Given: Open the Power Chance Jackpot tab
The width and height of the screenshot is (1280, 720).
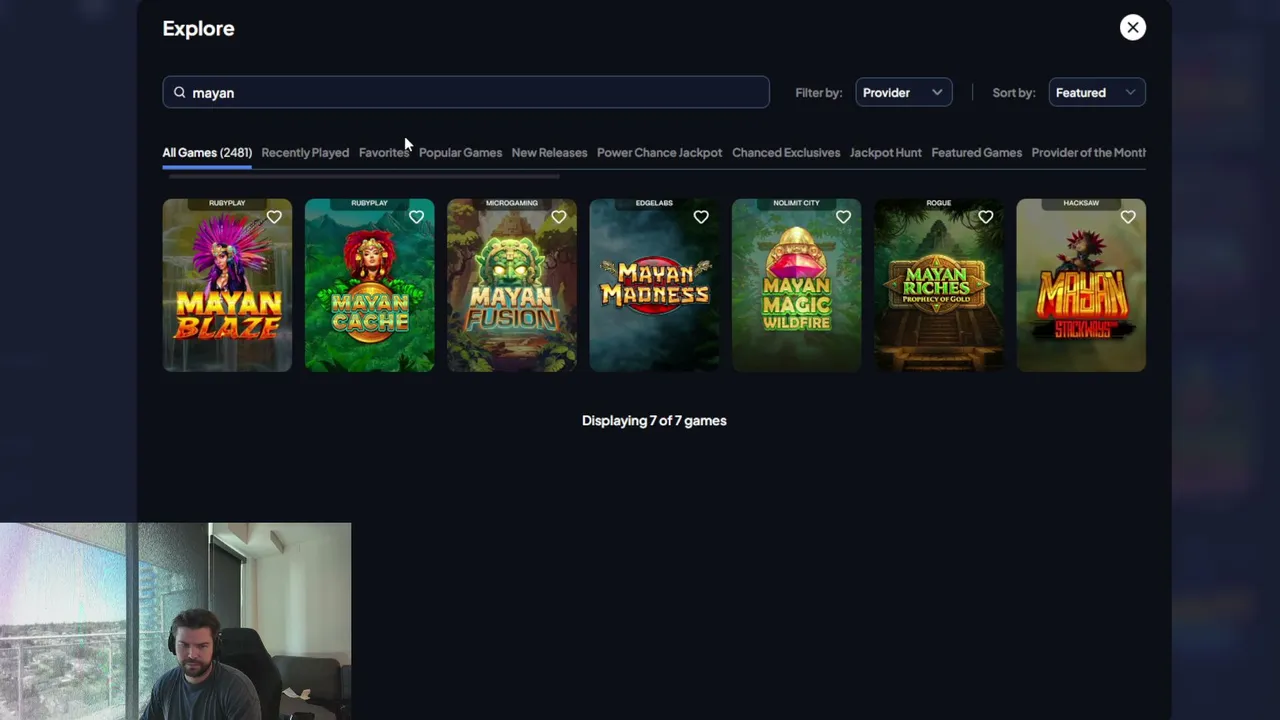Looking at the screenshot, I should [659, 153].
